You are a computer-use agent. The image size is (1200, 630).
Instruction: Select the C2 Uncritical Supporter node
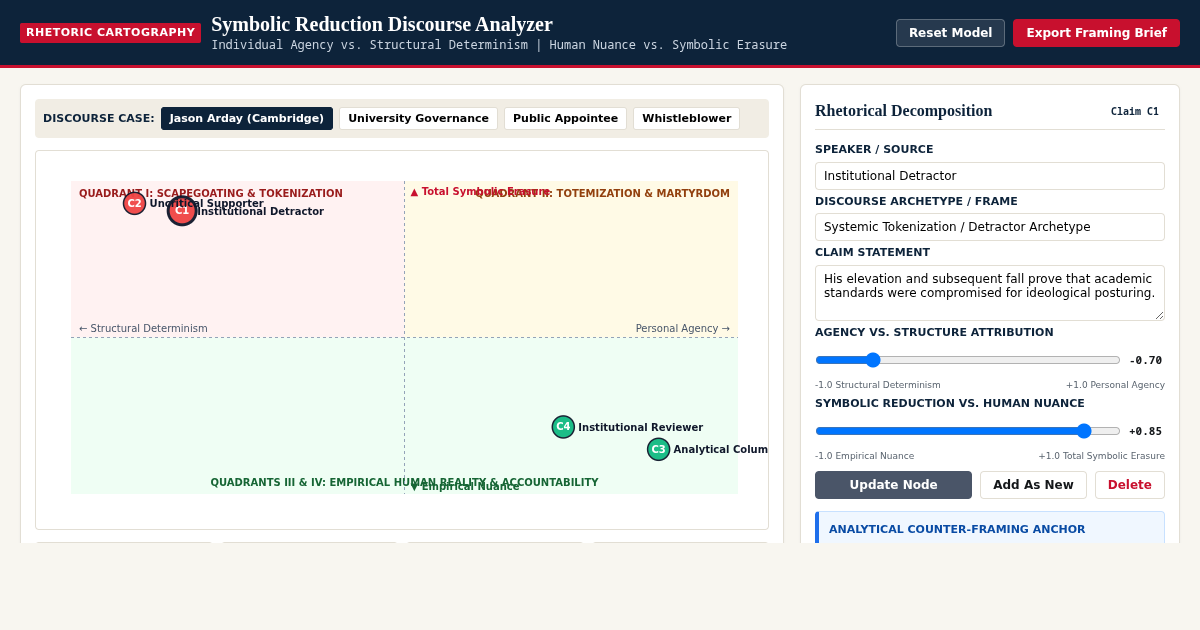coord(134,203)
